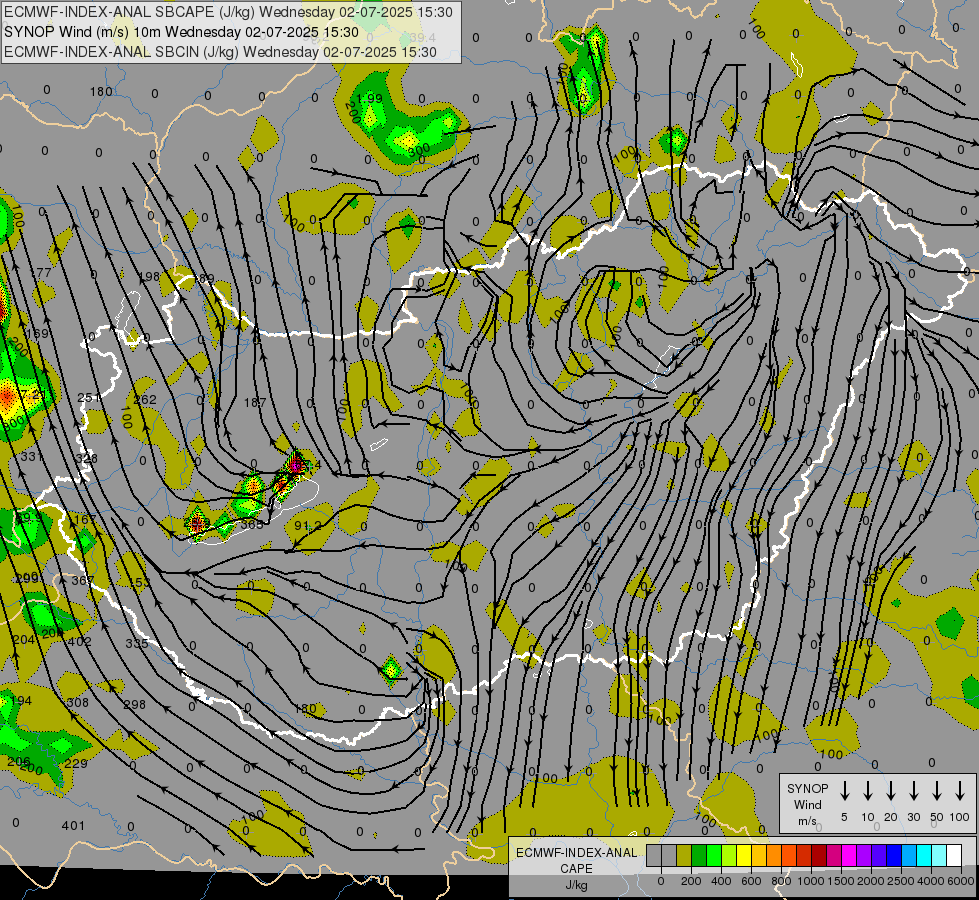Click the 91.2 station value on map
Image resolution: width=979 pixels, height=900 pixels.
(x=307, y=525)
